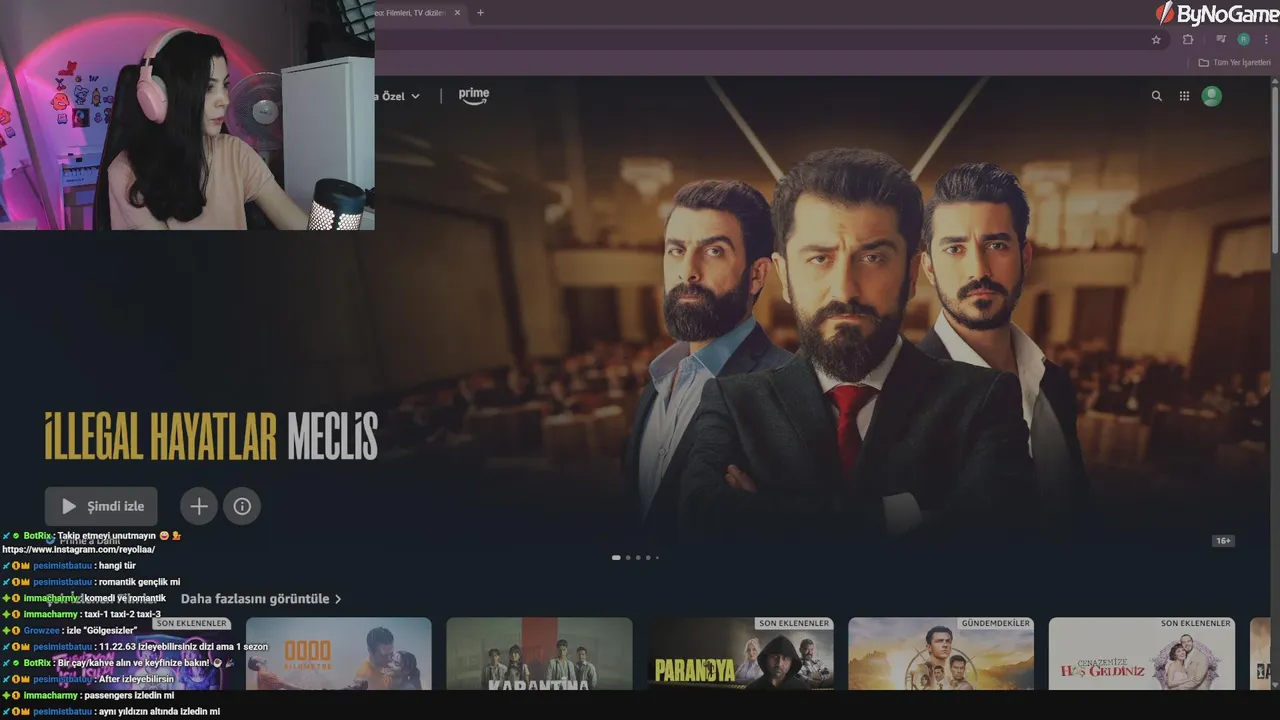Open the Paranoya thumbnail
Viewport: 1280px width, 720px height.
point(741,654)
